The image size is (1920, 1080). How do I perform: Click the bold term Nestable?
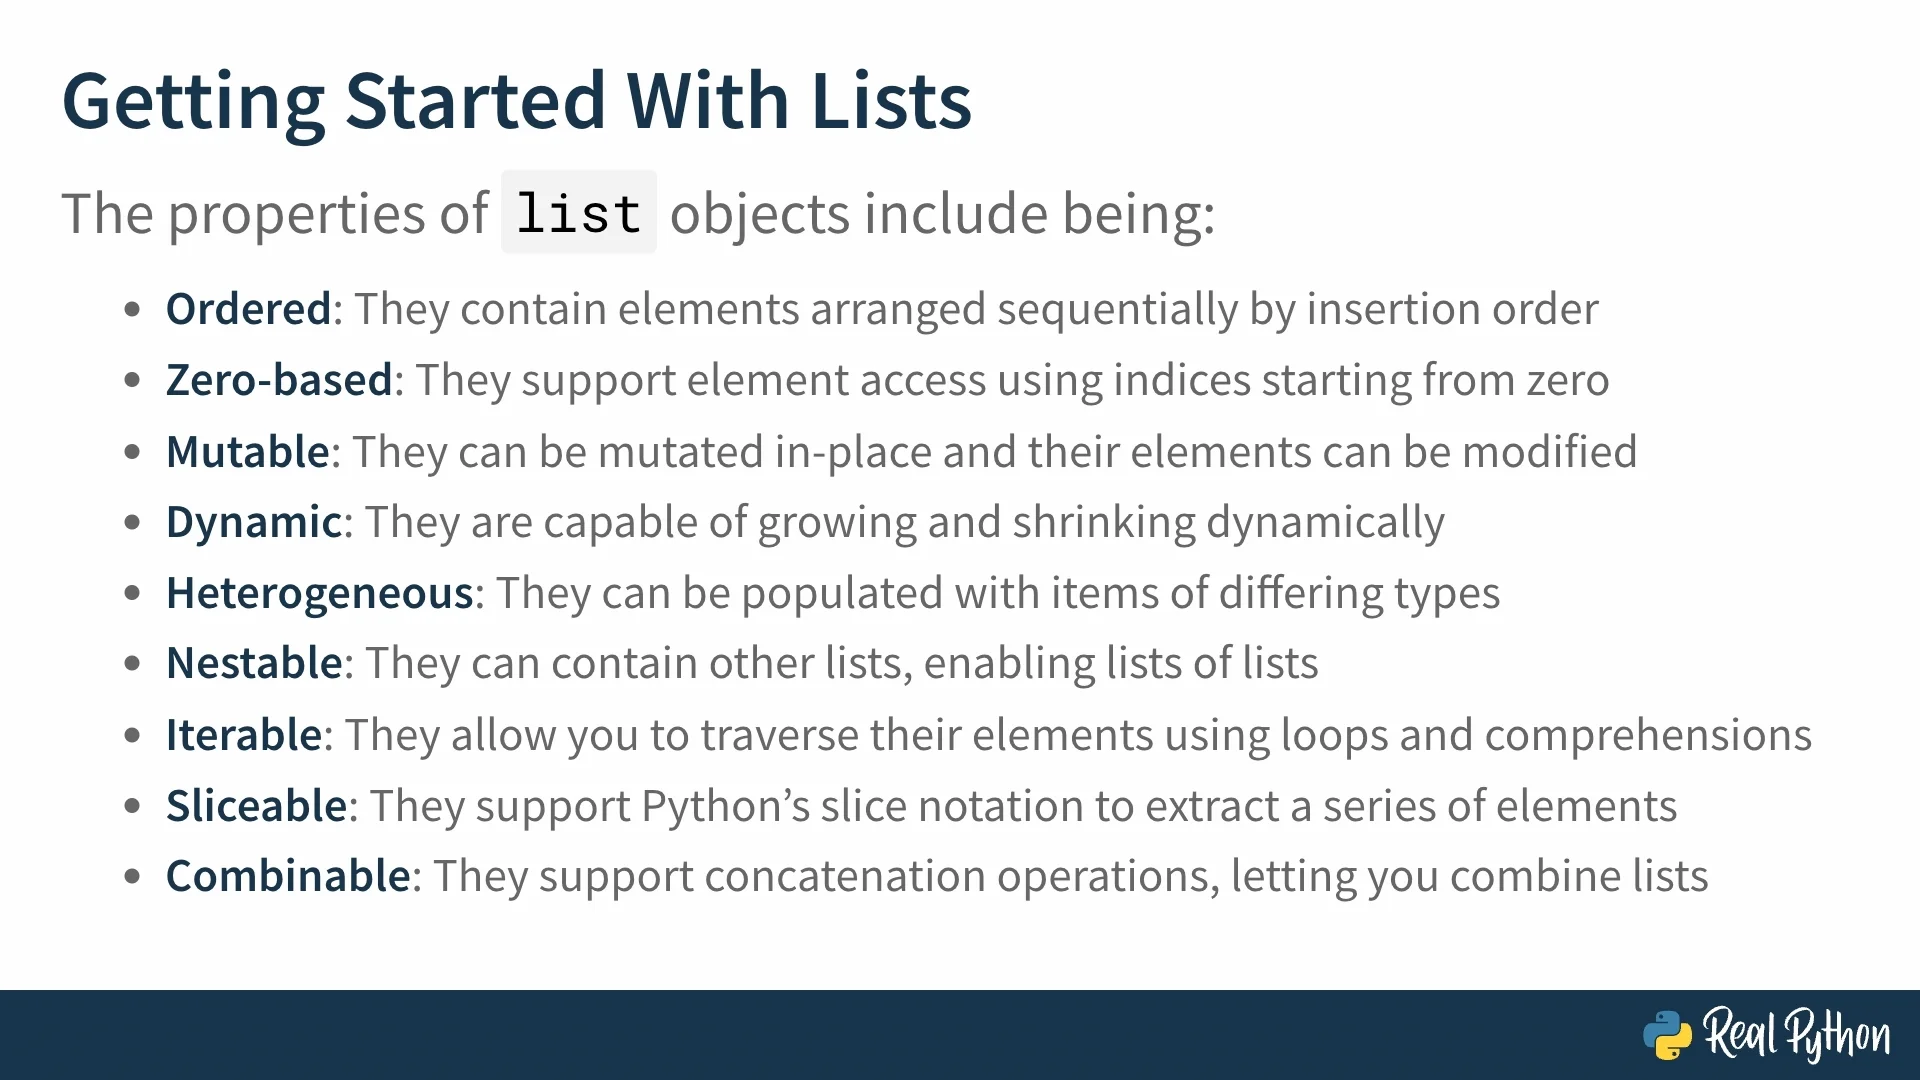coord(255,663)
